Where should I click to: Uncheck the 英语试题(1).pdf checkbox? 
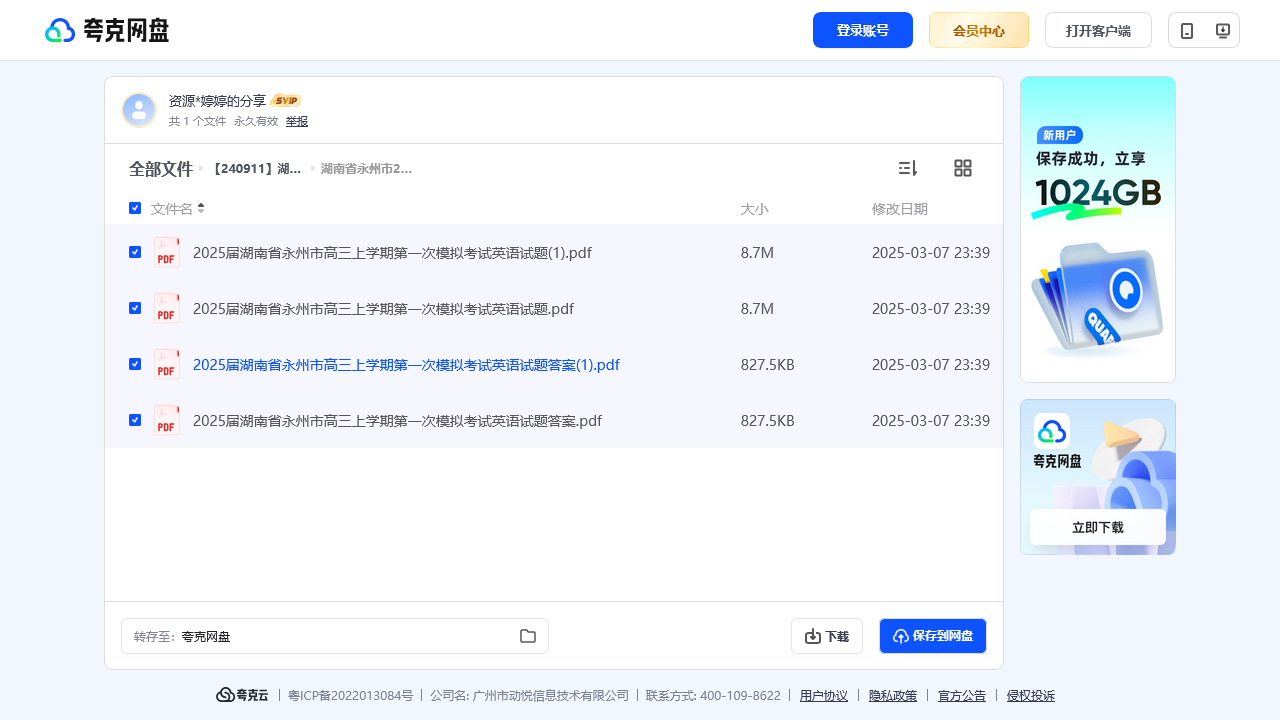135,252
